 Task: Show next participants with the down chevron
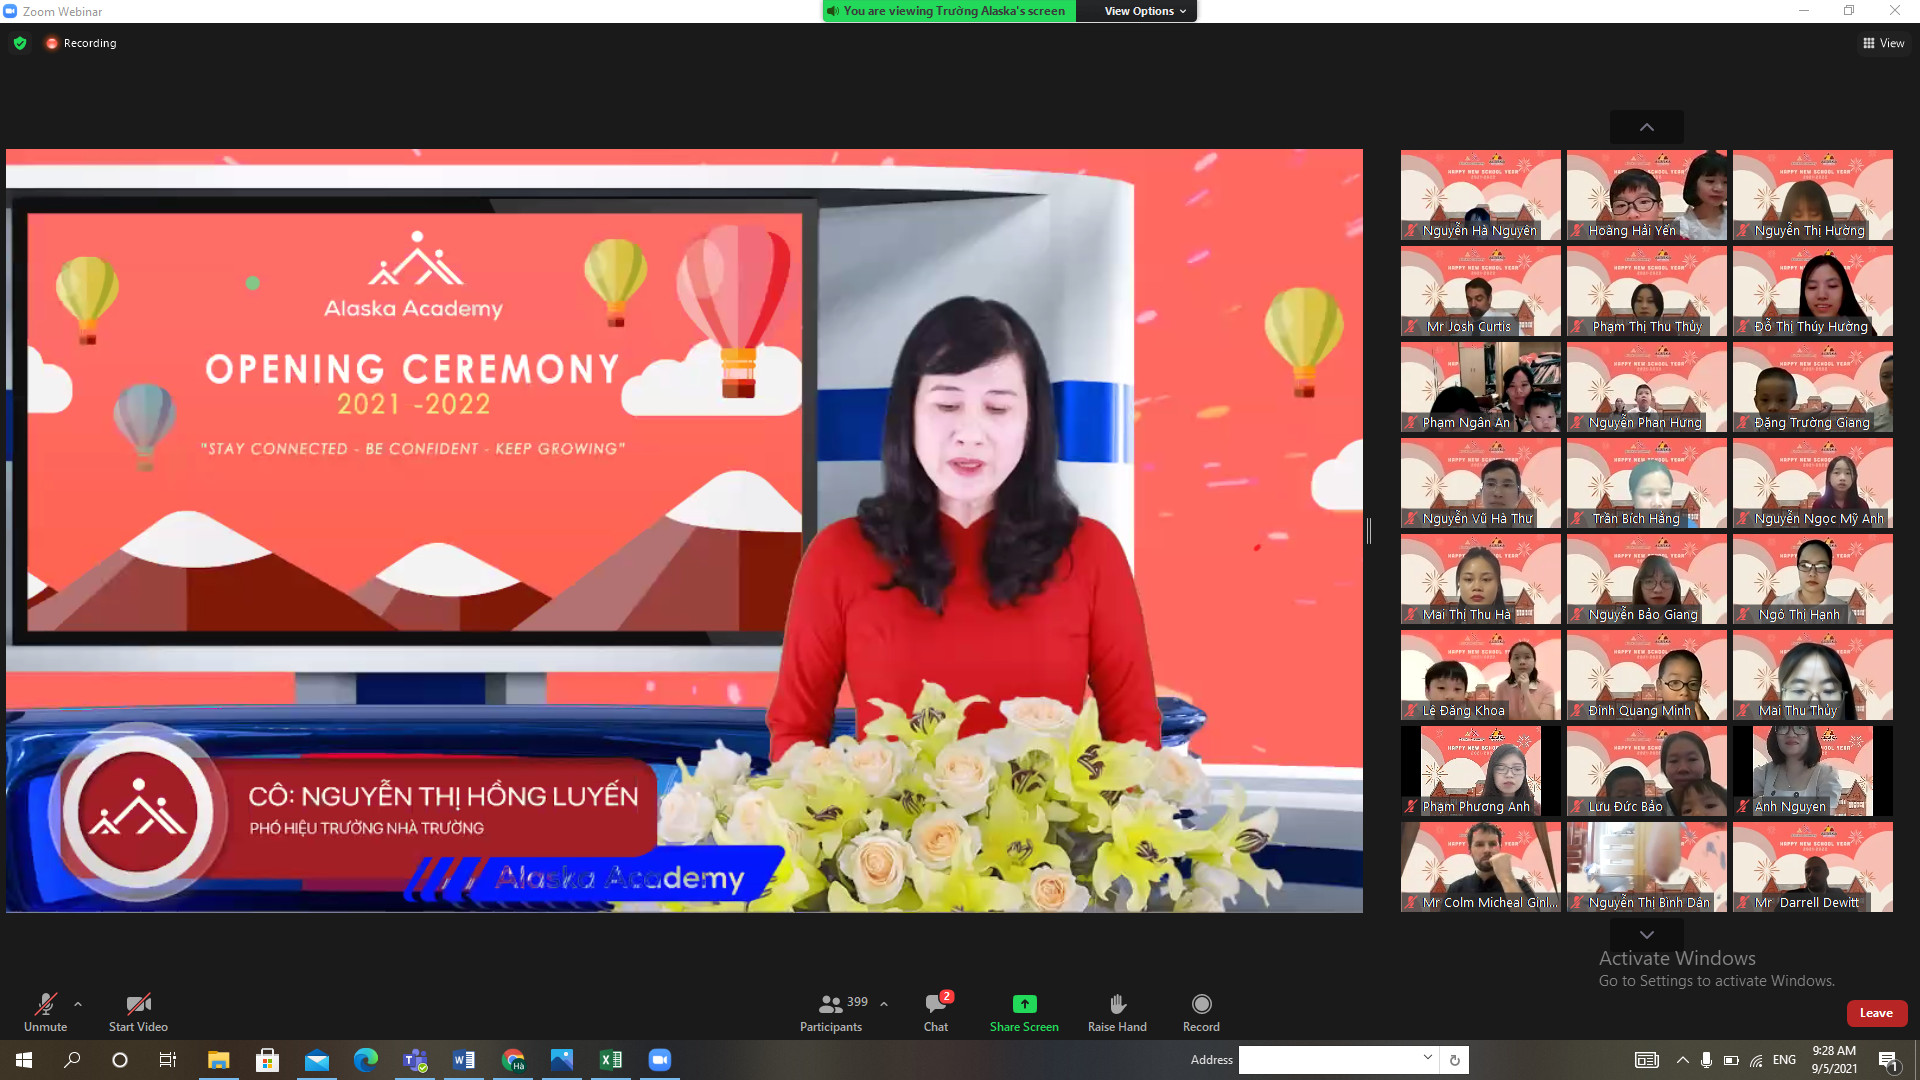(x=1647, y=935)
